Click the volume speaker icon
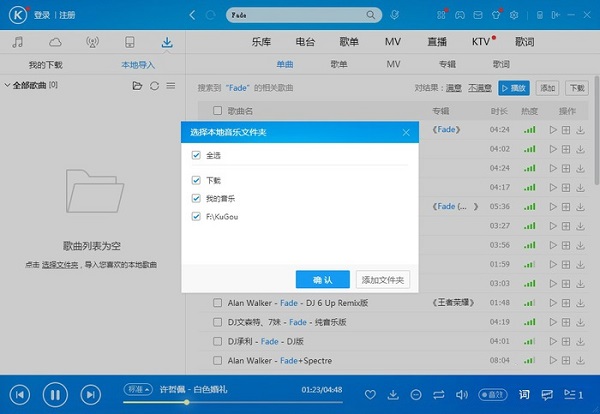The image size is (600, 414). click(x=462, y=394)
